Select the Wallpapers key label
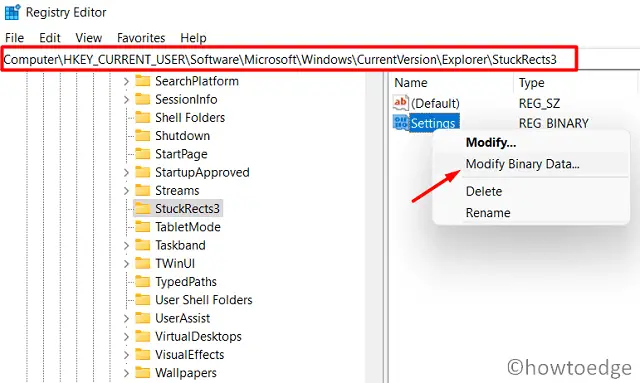The width and height of the screenshot is (640, 383). 186,373
